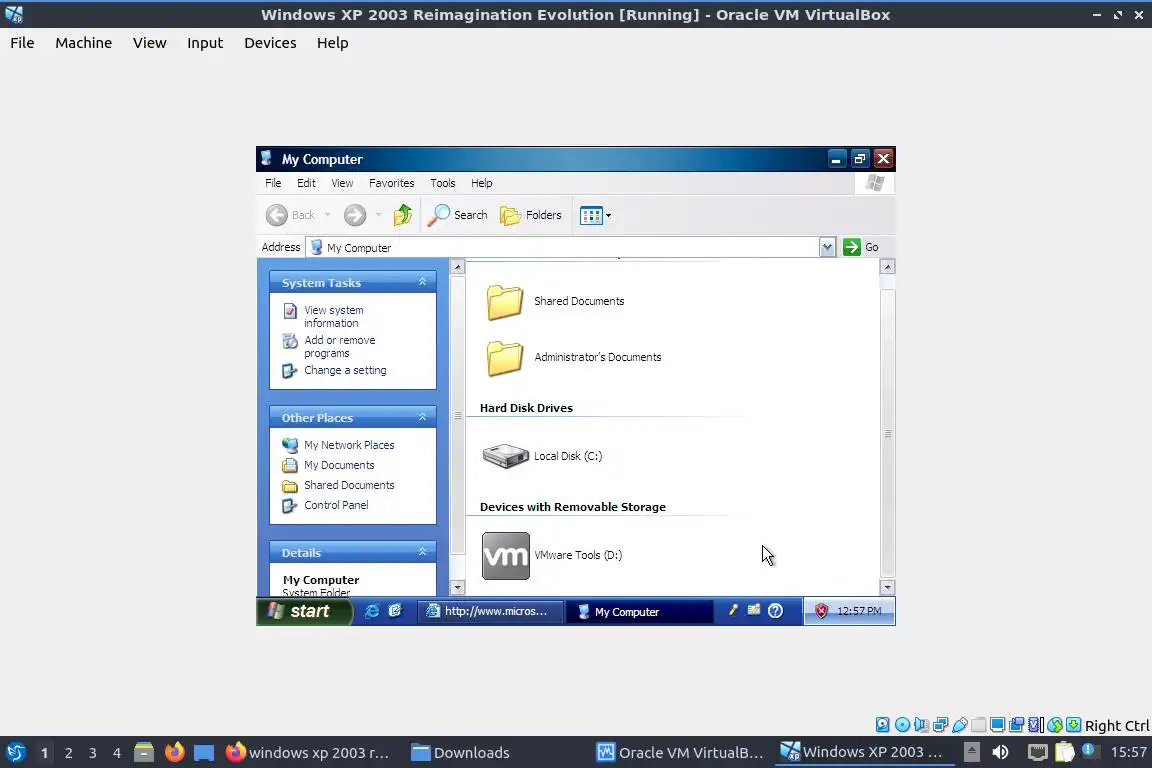Screen dimensions: 1152x768
Task: Open the Search pane
Action: [457, 215]
